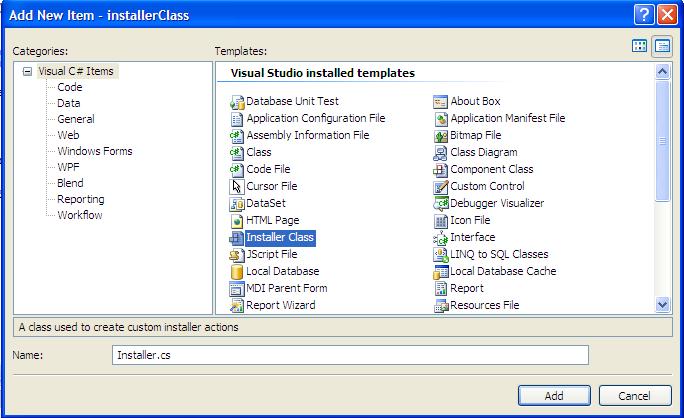Select the DataSet template icon
This screenshot has height=418, width=684.
[x=237, y=204]
